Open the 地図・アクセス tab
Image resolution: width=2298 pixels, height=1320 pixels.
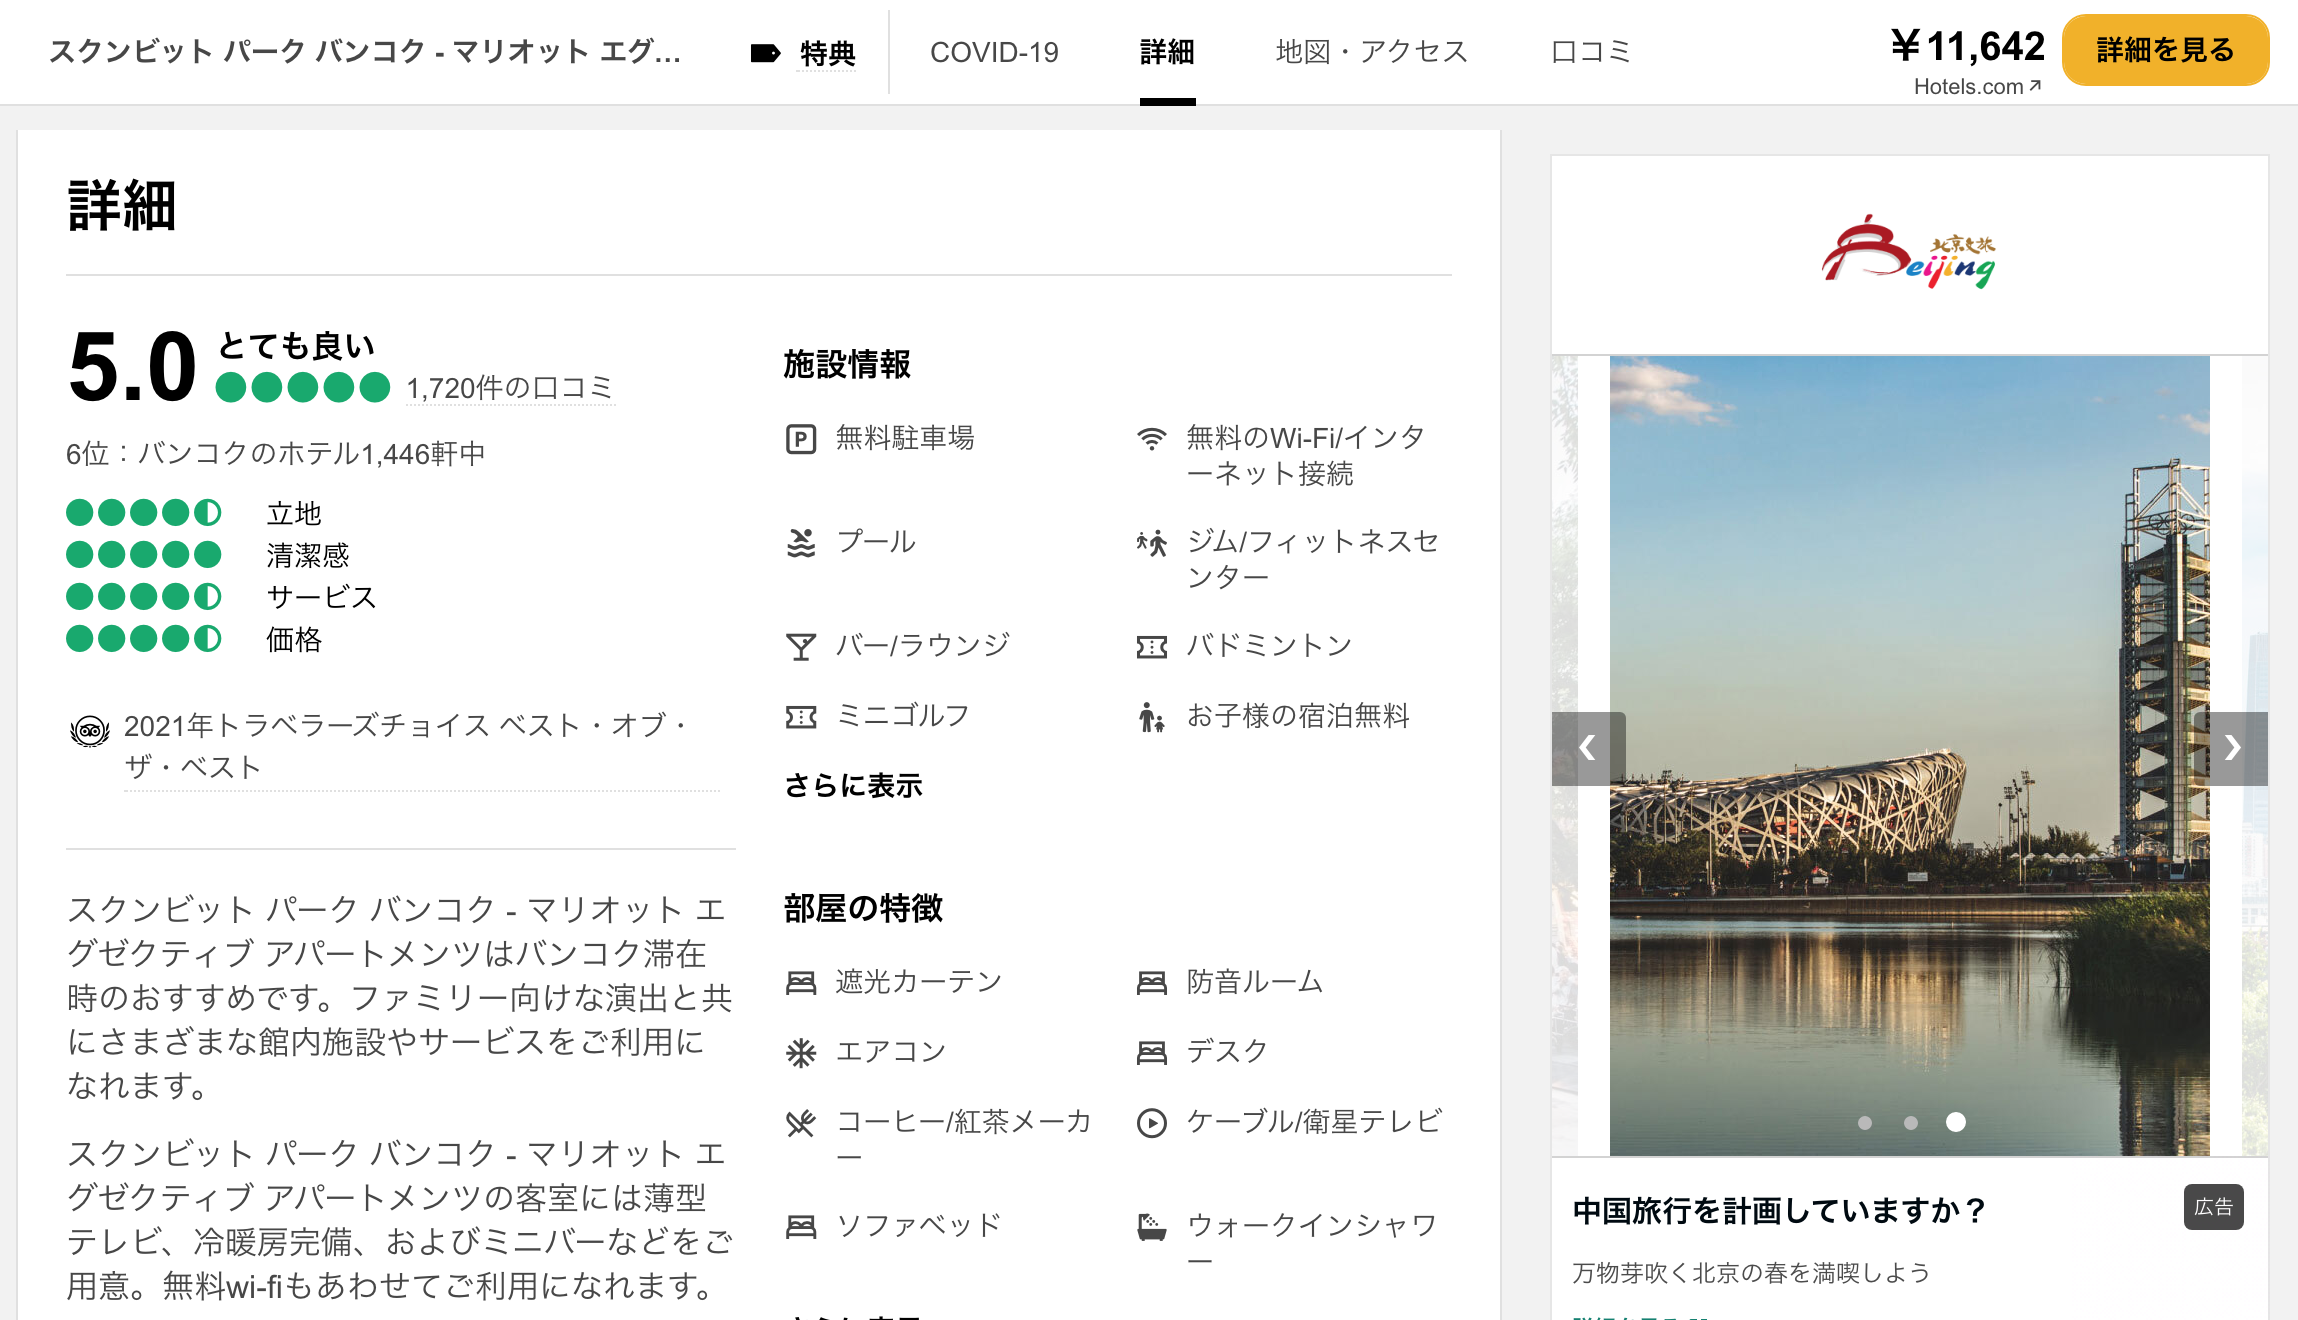pyautogui.click(x=1370, y=51)
